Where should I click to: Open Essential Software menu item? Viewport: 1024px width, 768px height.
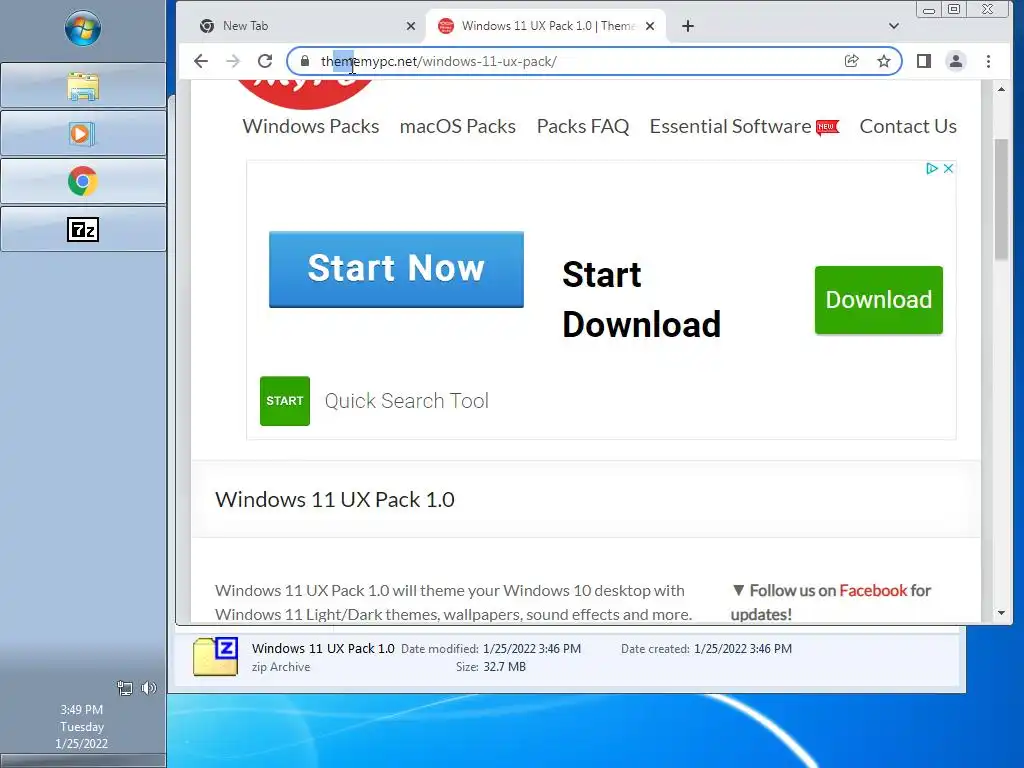click(x=744, y=126)
